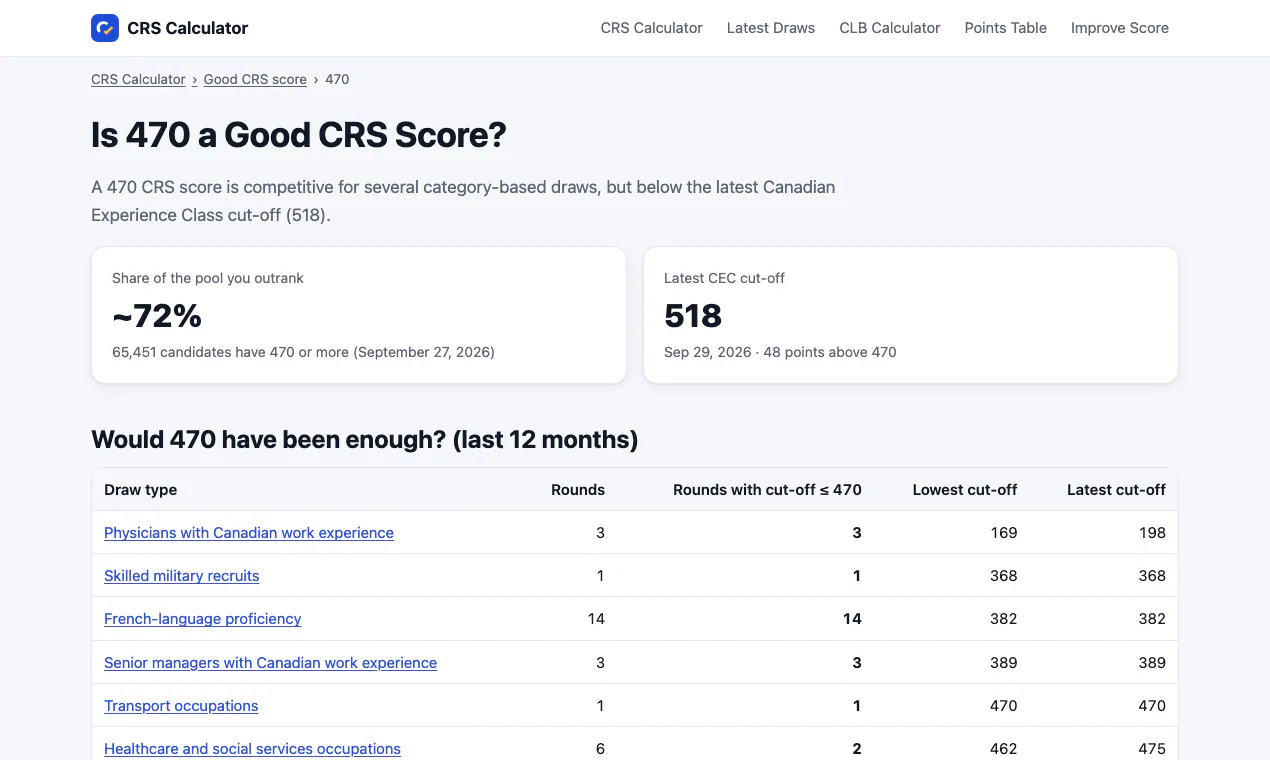Screen dimensions: 1270x760
Task: Click Physicians row latest cut-off 198
Action: tap(1152, 533)
